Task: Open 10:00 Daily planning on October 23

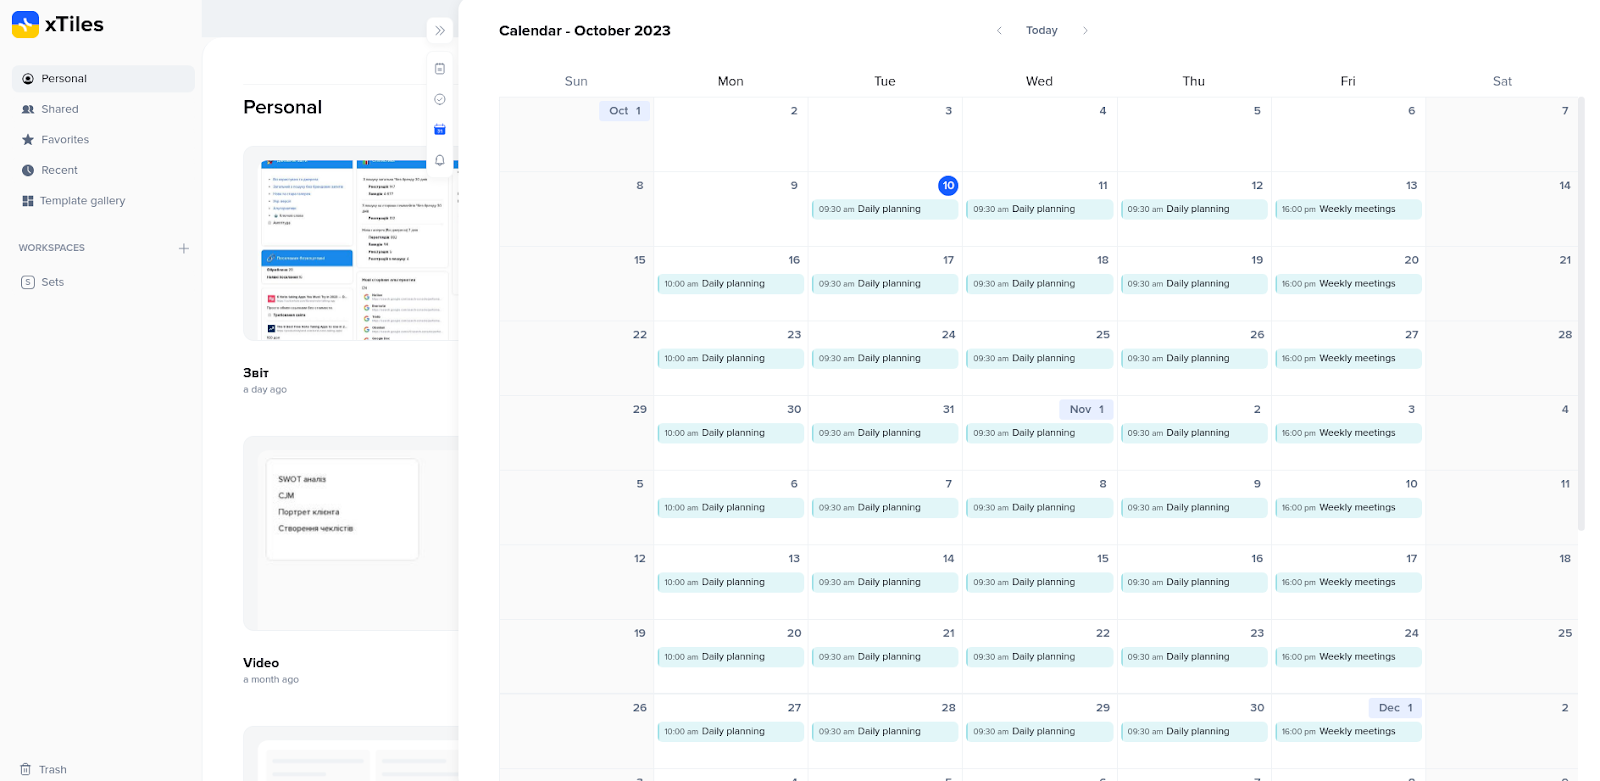Action: pyautogui.click(x=730, y=358)
